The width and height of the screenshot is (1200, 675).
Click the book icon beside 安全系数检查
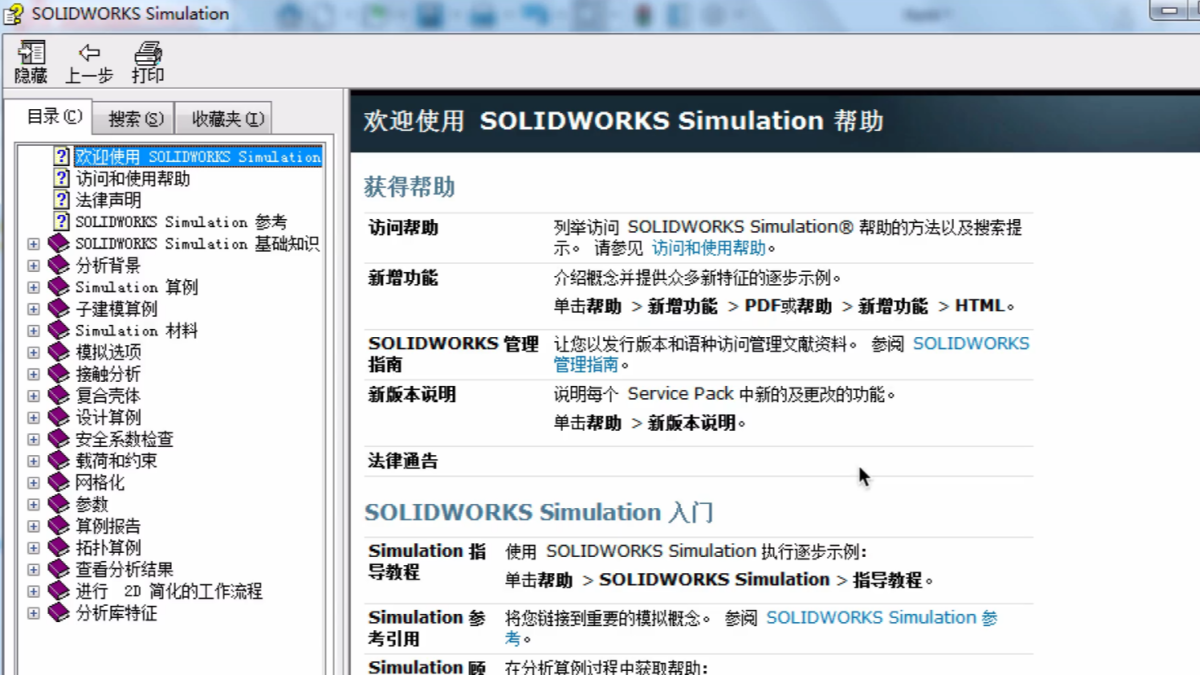coord(59,439)
